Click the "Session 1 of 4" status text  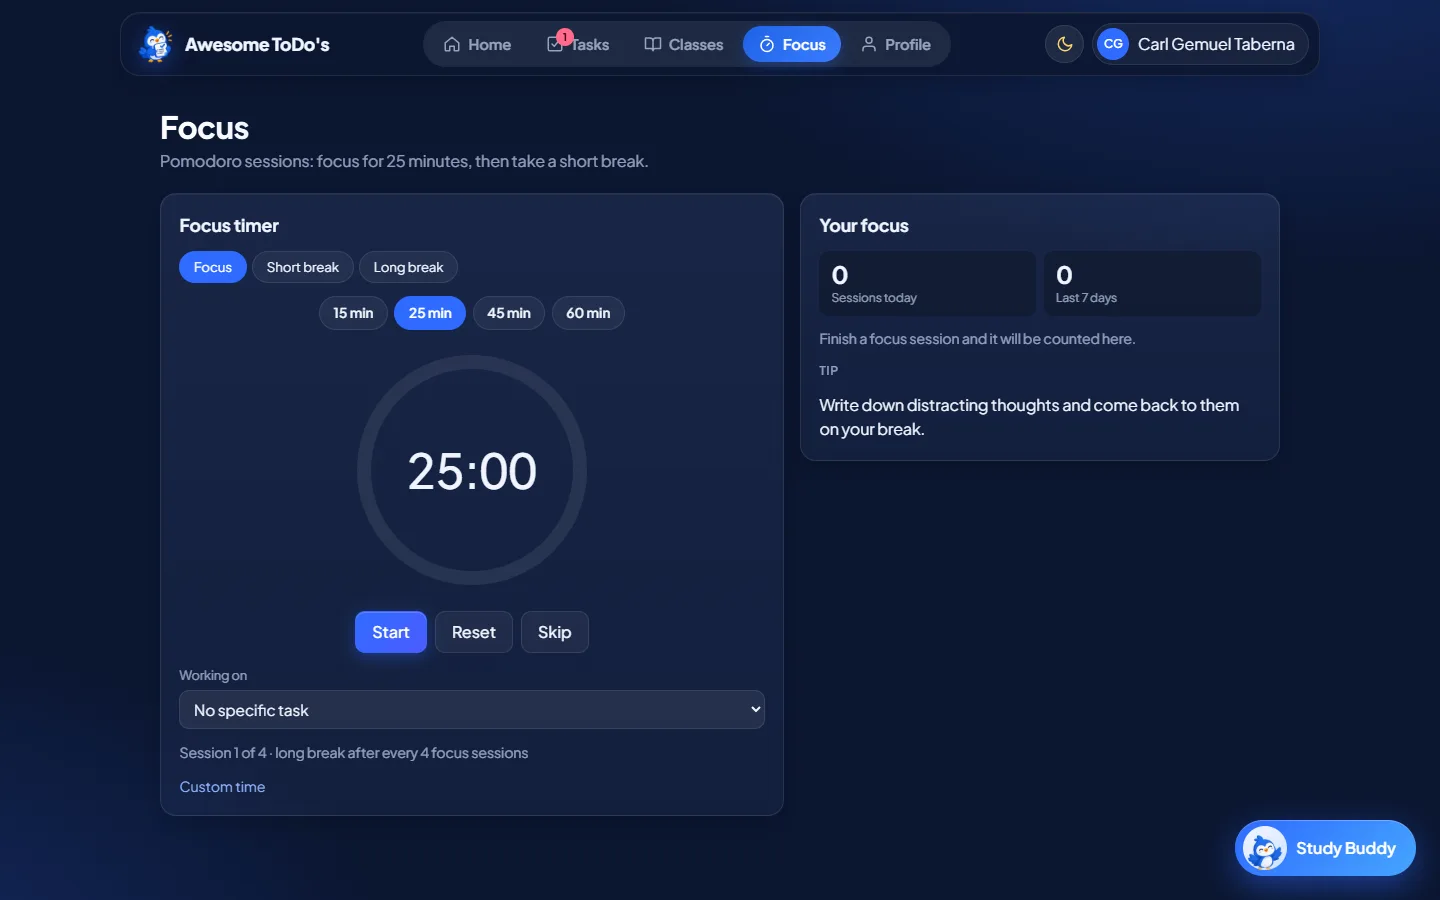(x=354, y=753)
